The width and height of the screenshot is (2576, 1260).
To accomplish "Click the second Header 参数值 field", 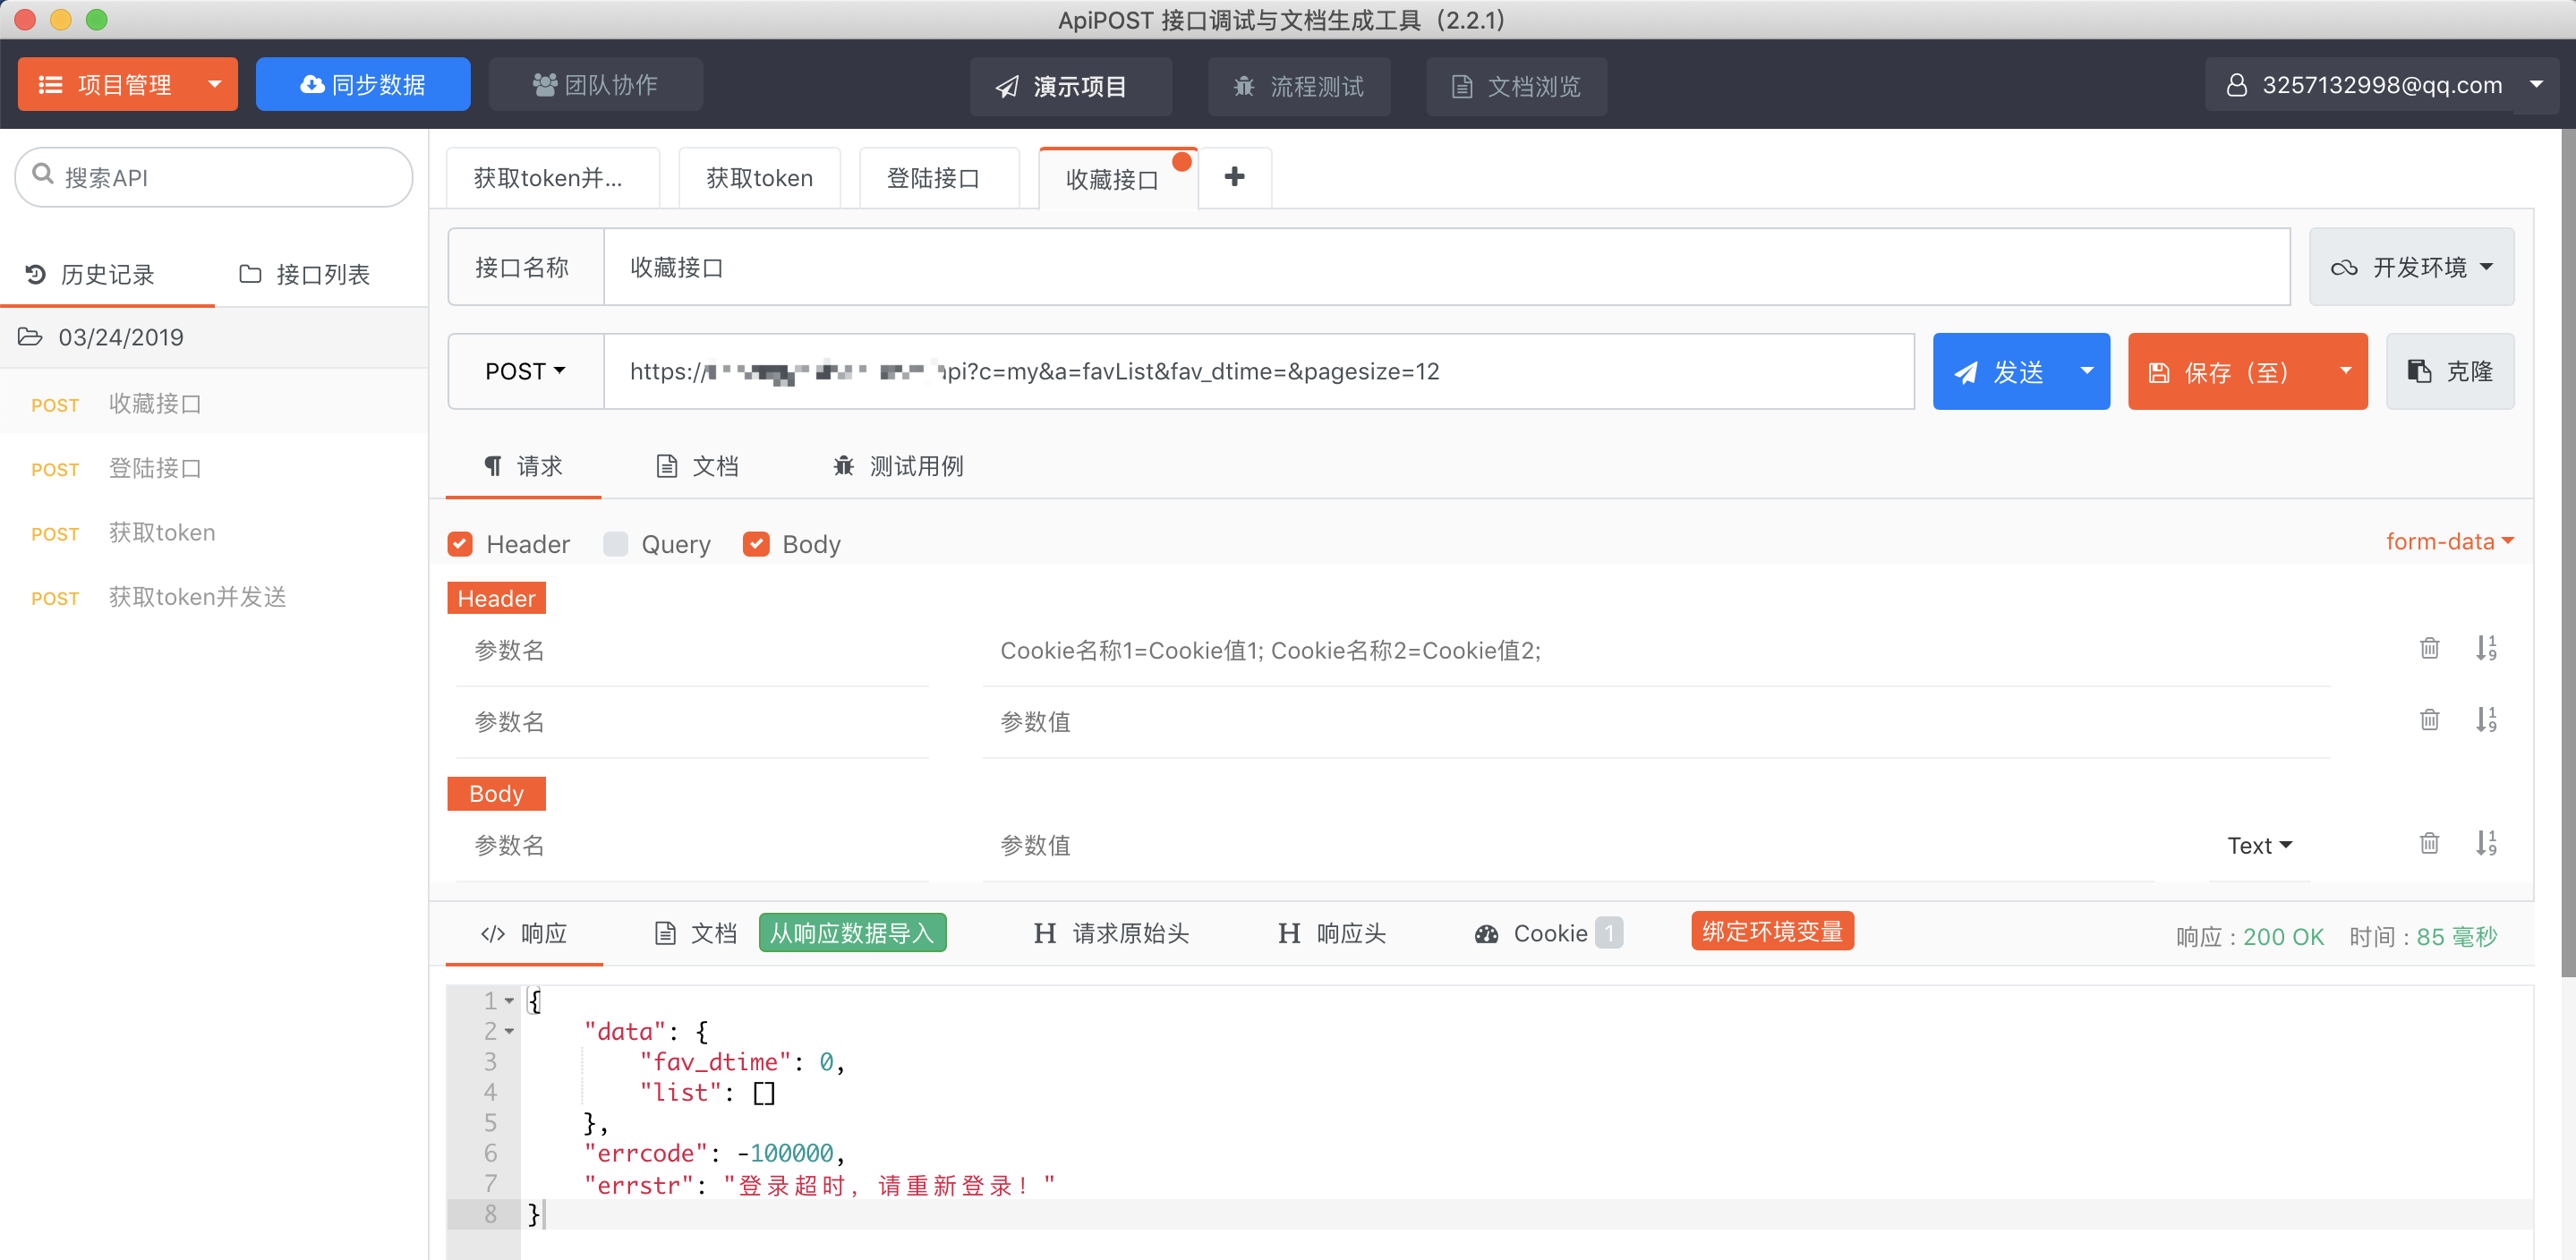I will 1656,722.
